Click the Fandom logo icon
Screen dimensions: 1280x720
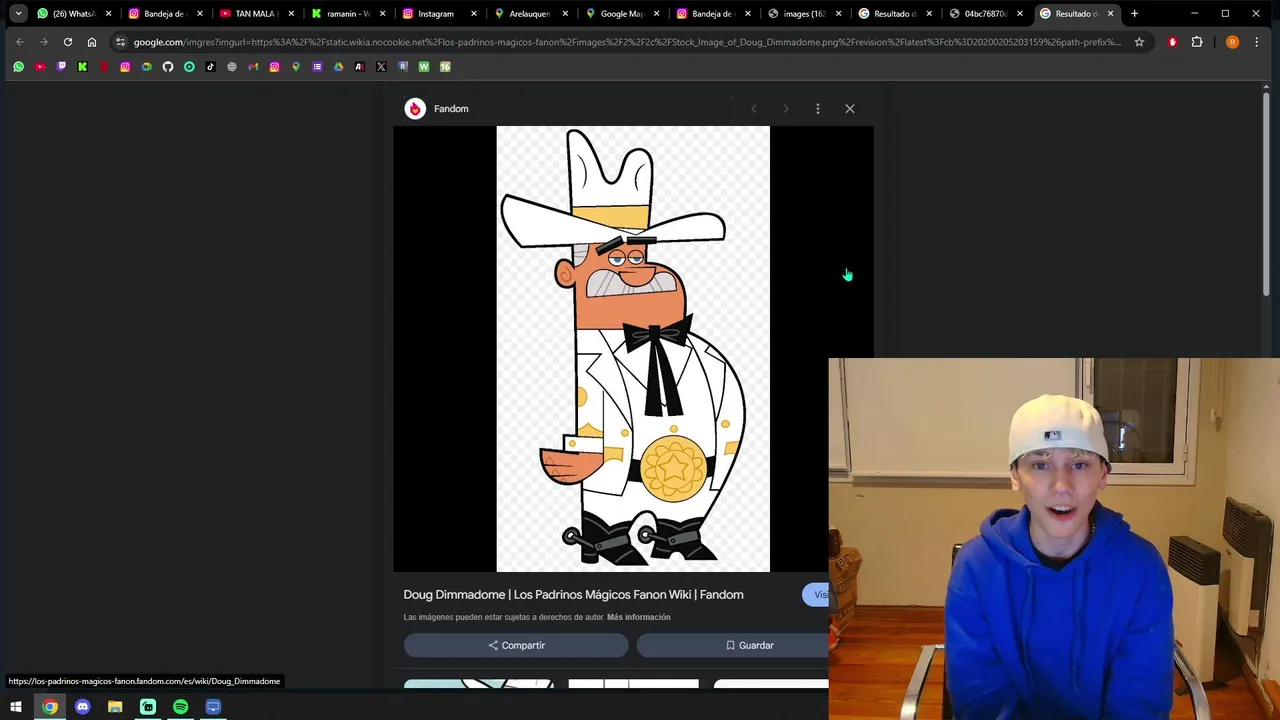(x=415, y=108)
